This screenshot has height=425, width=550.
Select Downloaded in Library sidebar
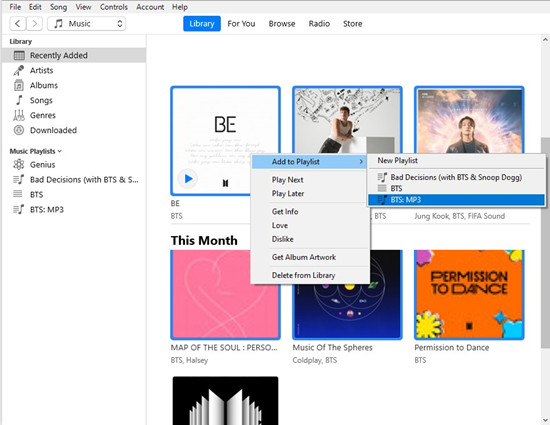tap(74, 130)
